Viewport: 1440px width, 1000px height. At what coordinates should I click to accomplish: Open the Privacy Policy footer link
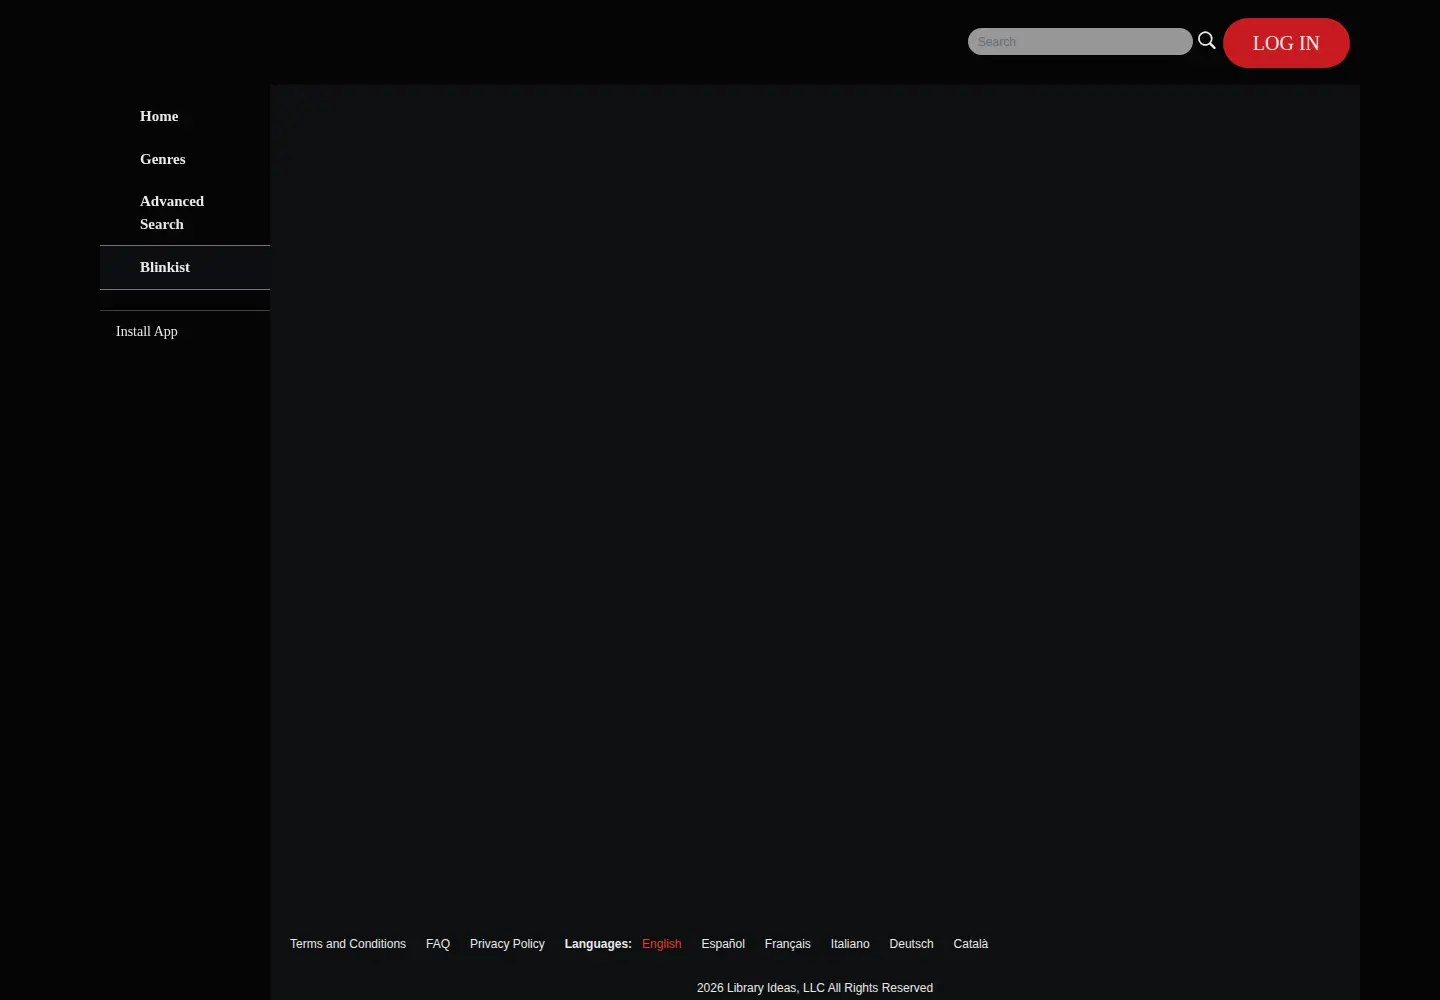coord(507,944)
